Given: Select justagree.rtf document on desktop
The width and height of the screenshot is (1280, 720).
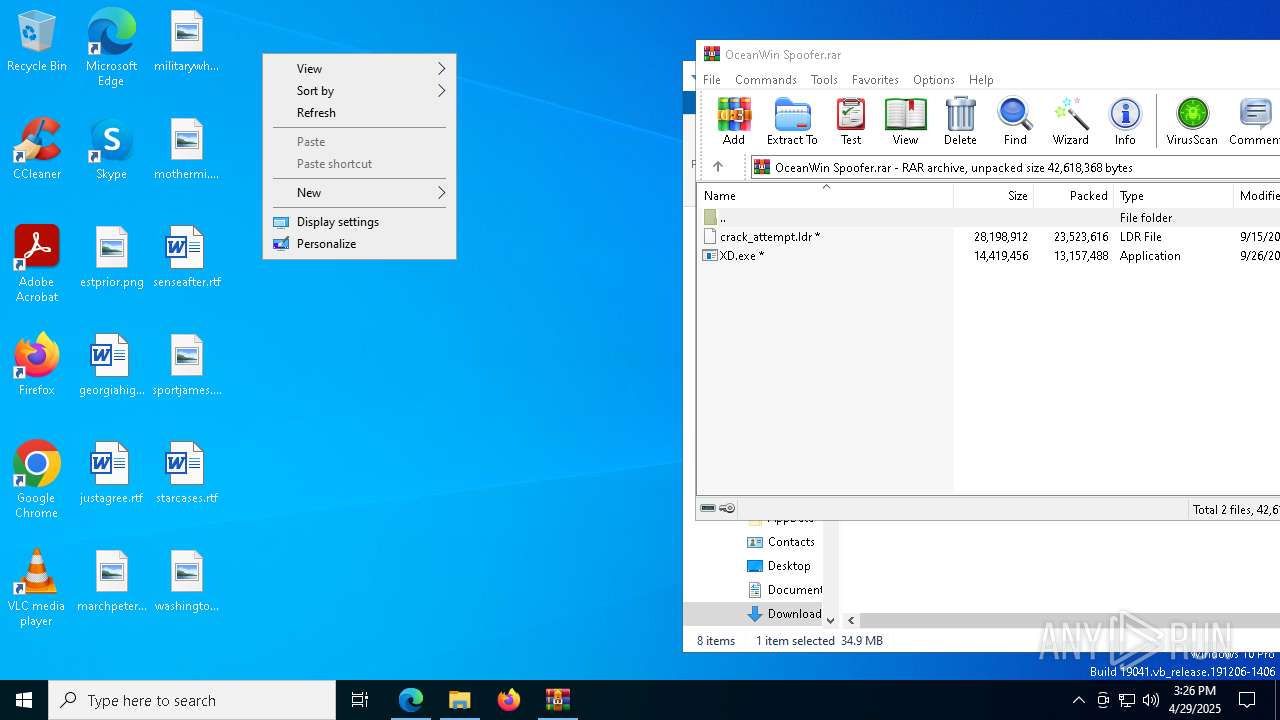Looking at the screenshot, I should (111, 473).
